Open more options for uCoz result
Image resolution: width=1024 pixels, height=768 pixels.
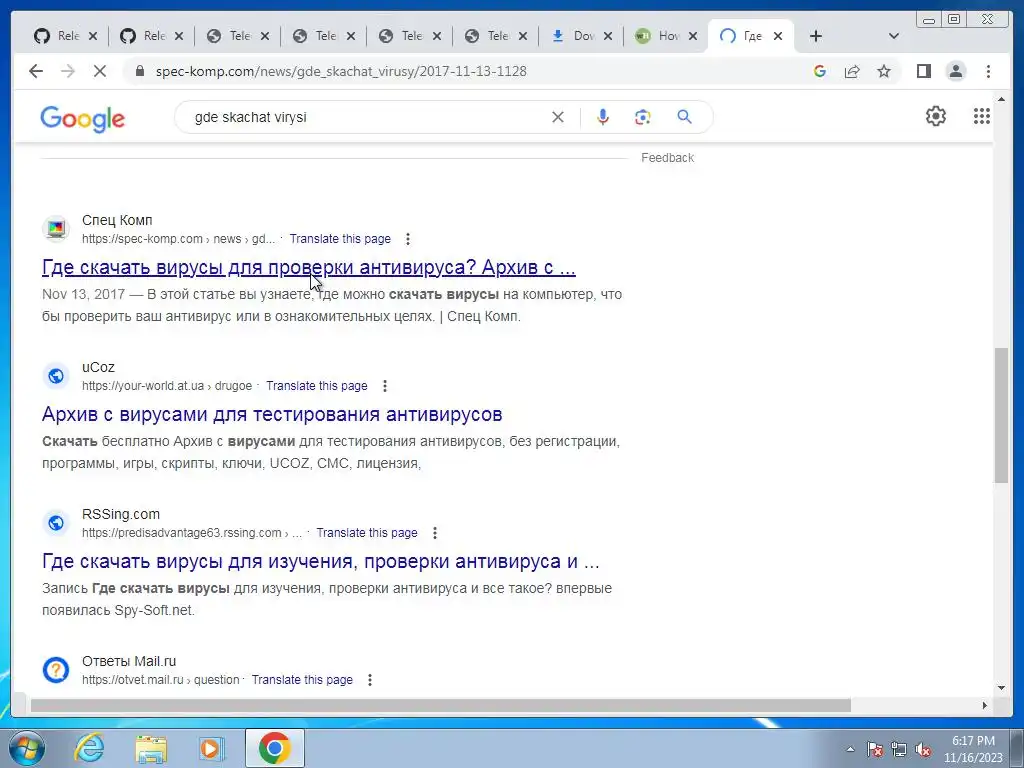click(385, 386)
